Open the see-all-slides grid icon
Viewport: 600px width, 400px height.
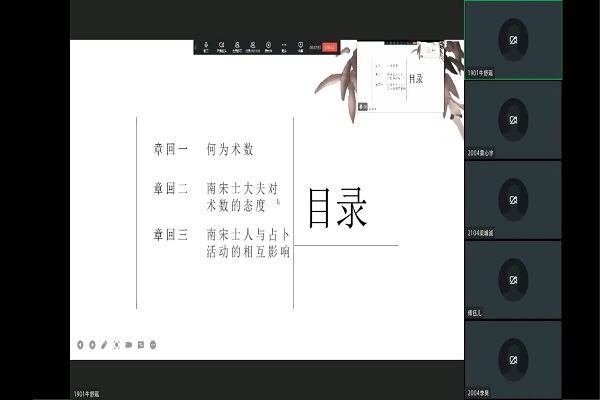117,345
